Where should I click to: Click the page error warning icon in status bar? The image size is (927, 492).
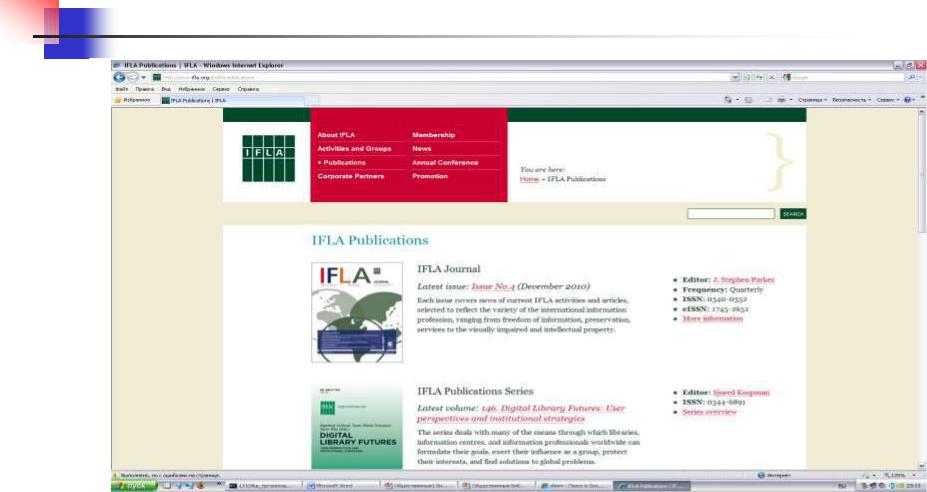tap(116, 475)
